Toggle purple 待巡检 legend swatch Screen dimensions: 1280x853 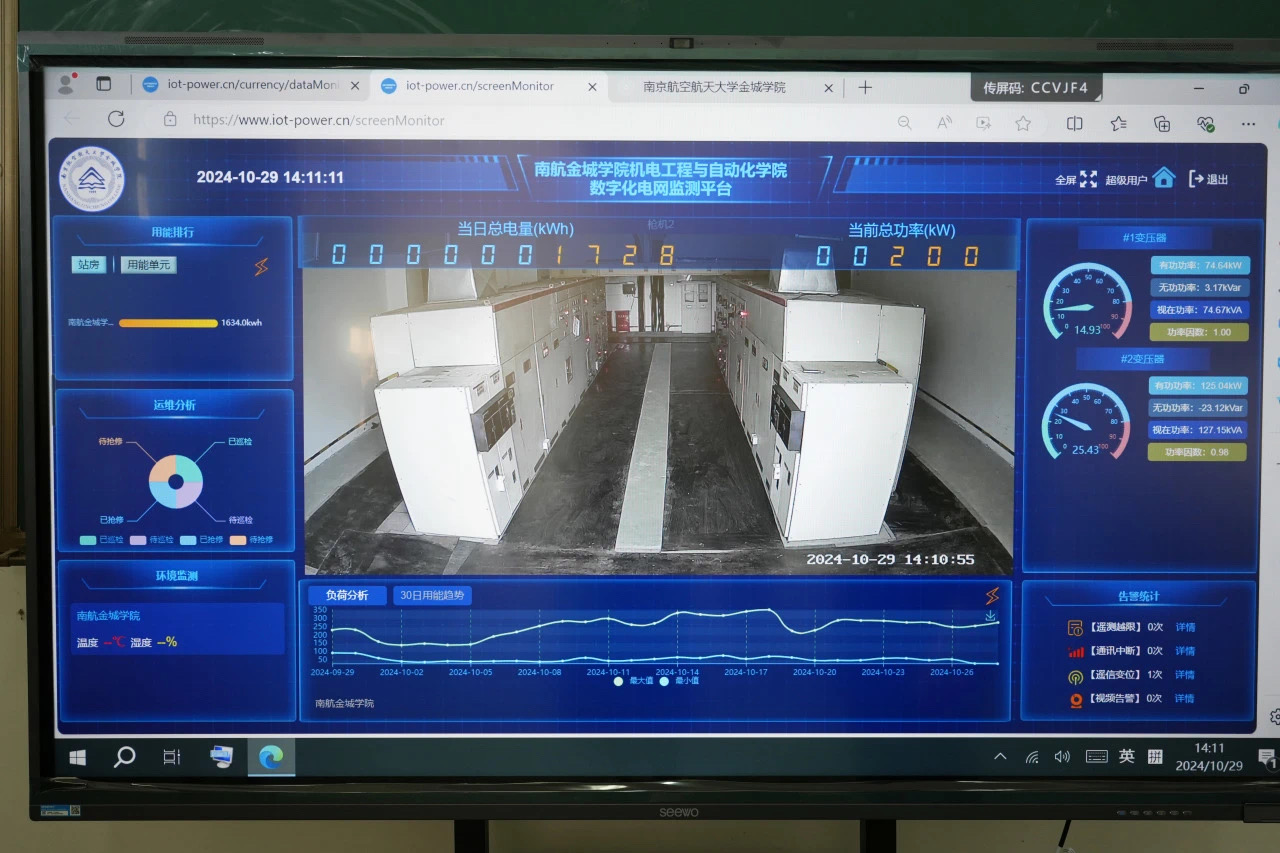tap(139, 540)
